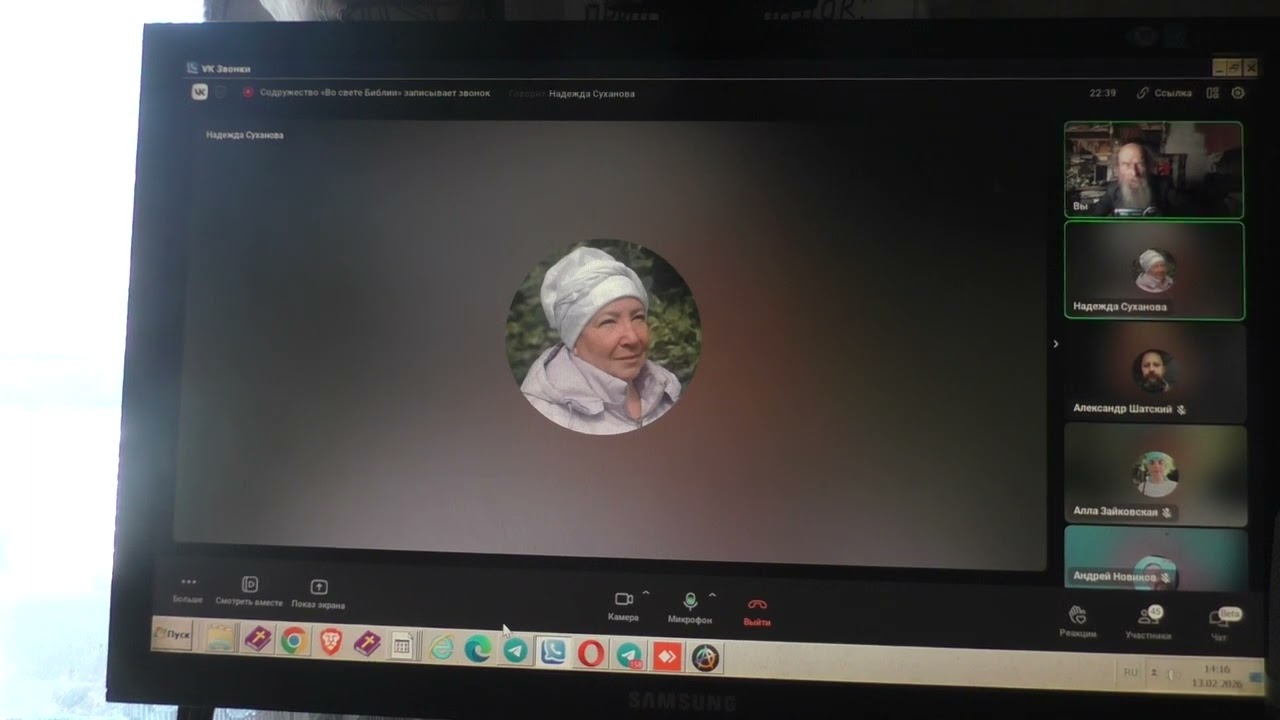Switch RU keyboard language indicator
Viewport: 1280px width, 720px height.
point(1130,673)
